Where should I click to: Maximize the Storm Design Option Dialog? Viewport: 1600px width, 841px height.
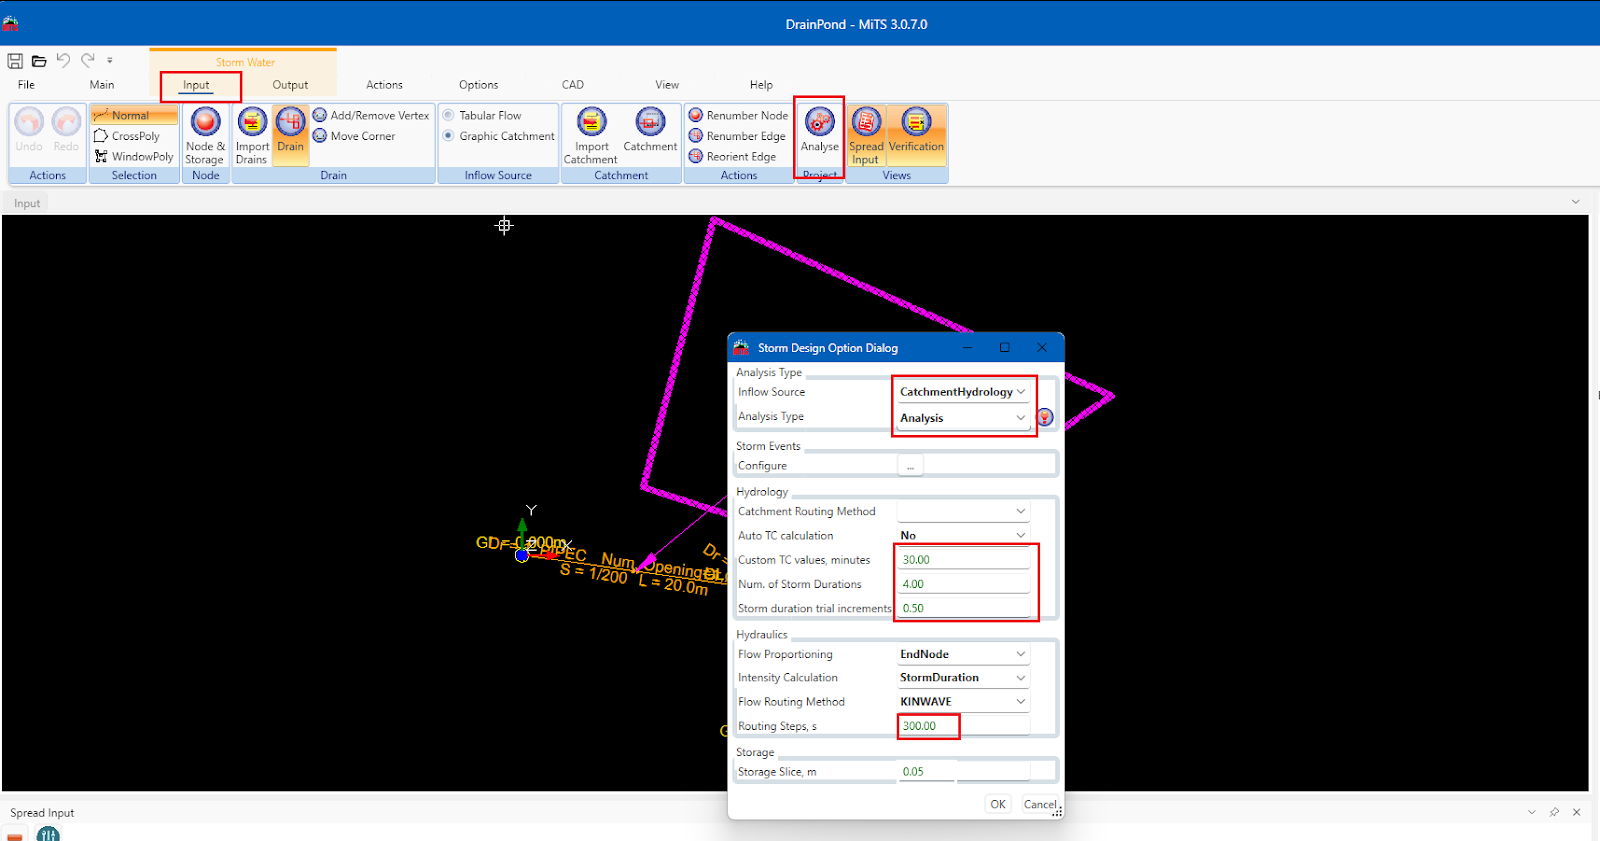coord(1004,347)
